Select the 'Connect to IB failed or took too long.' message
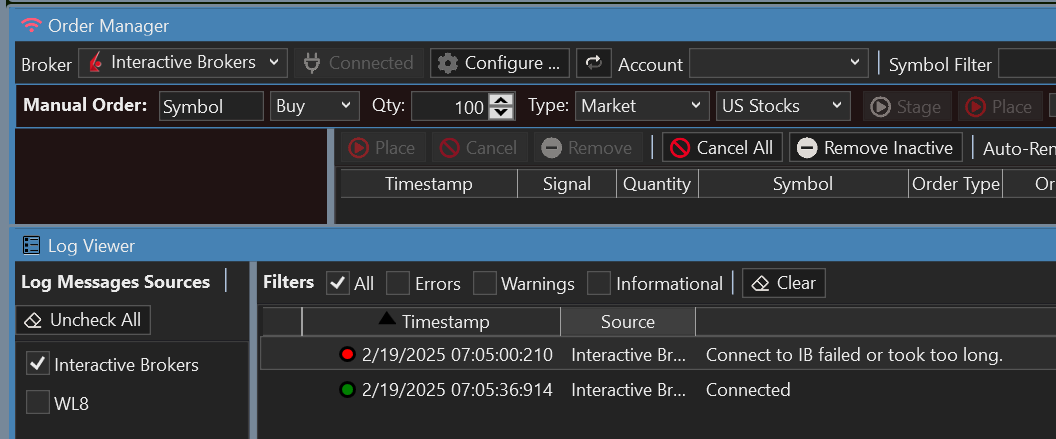This screenshot has height=439, width=1056. click(x=854, y=355)
